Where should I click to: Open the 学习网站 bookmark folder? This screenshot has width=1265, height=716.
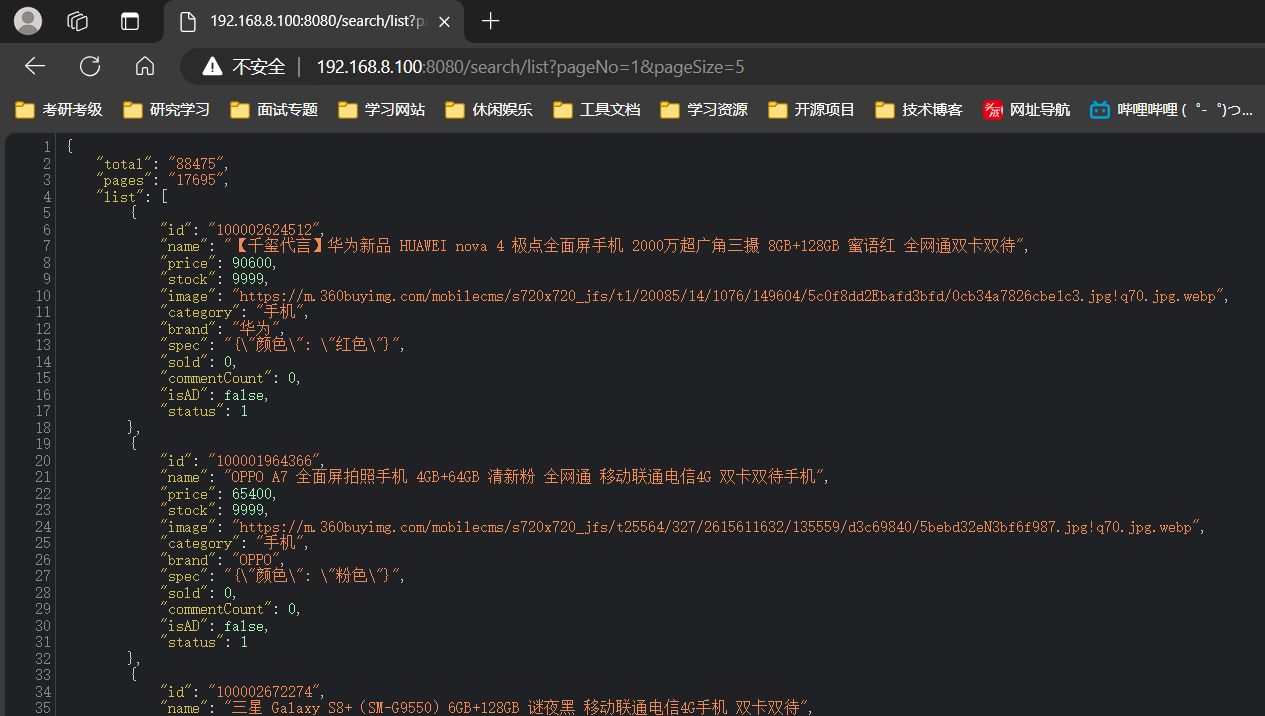[382, 110]
